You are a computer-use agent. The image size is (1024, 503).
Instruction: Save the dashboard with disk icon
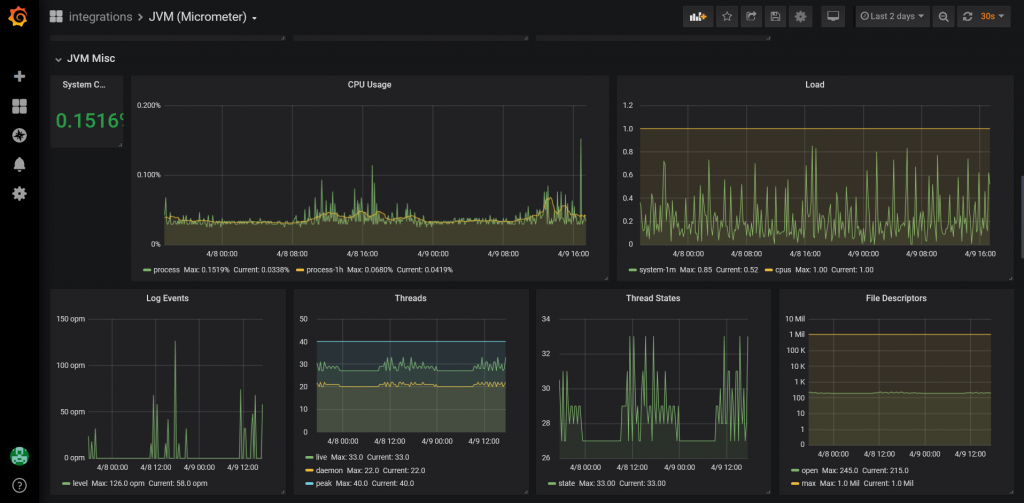point(775,17)
